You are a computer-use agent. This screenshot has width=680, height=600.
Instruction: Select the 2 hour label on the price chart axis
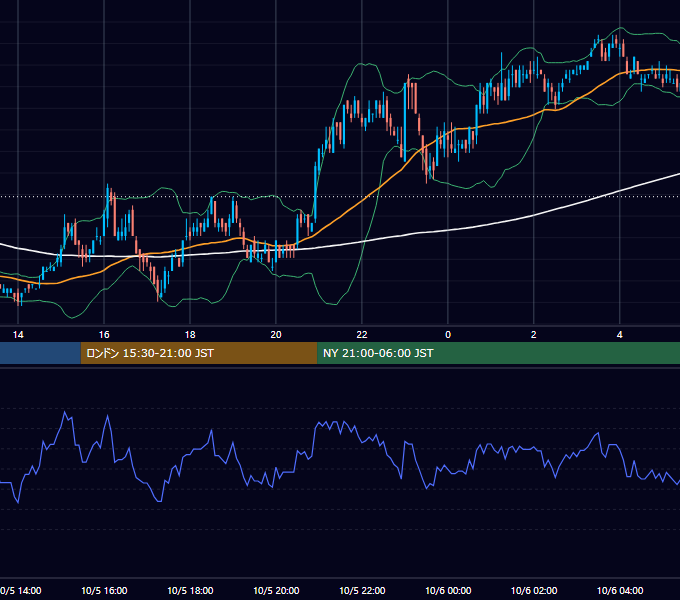point(533,335)
